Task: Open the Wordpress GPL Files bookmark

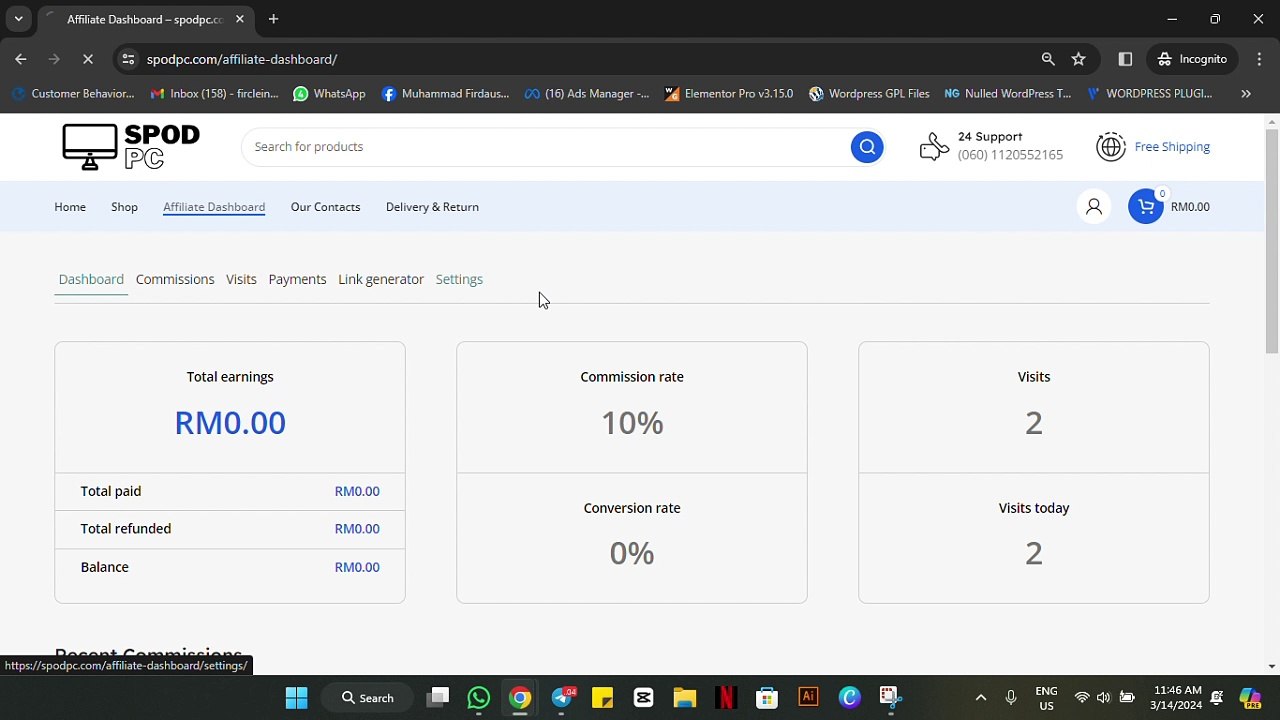Action: pos(869,94)
